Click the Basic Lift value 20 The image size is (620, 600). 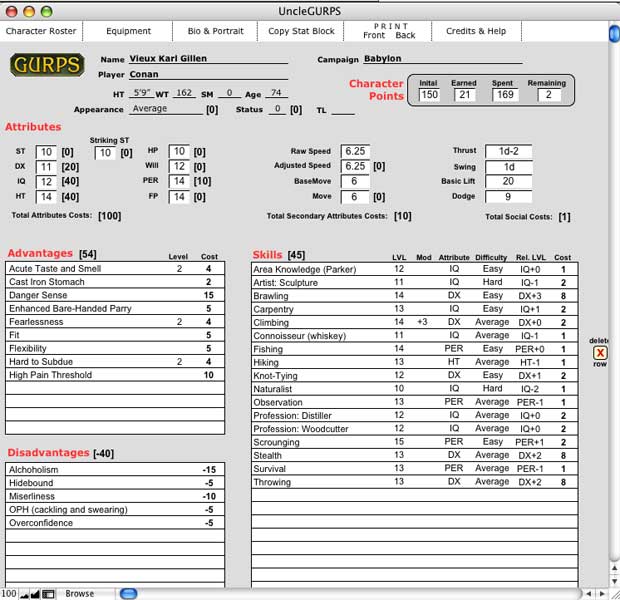tap(508, 181)
